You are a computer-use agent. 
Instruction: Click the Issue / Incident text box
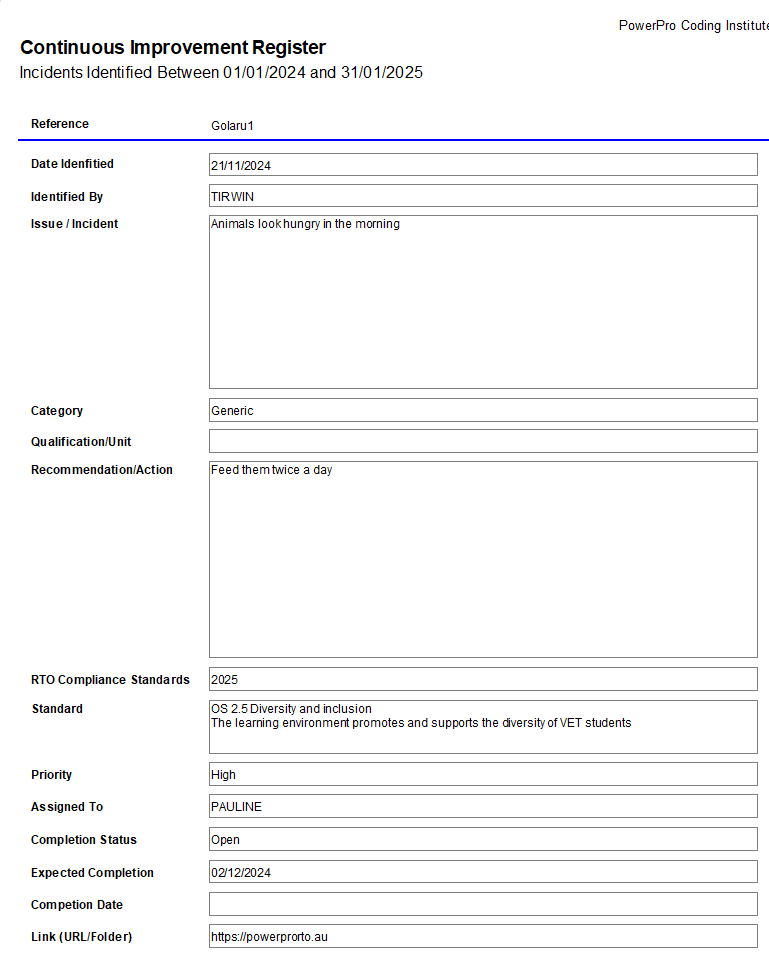click(483, 302)
